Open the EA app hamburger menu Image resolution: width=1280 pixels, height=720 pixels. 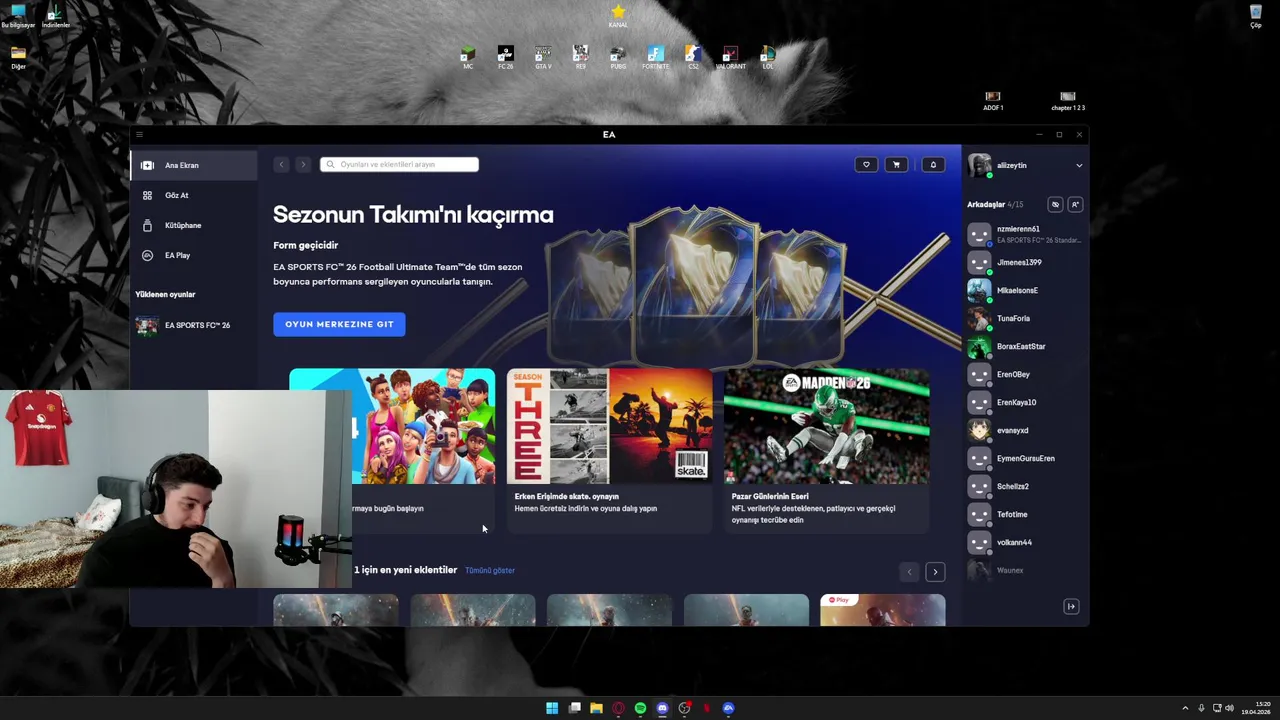pyautogui.click(x=140, y=134)
